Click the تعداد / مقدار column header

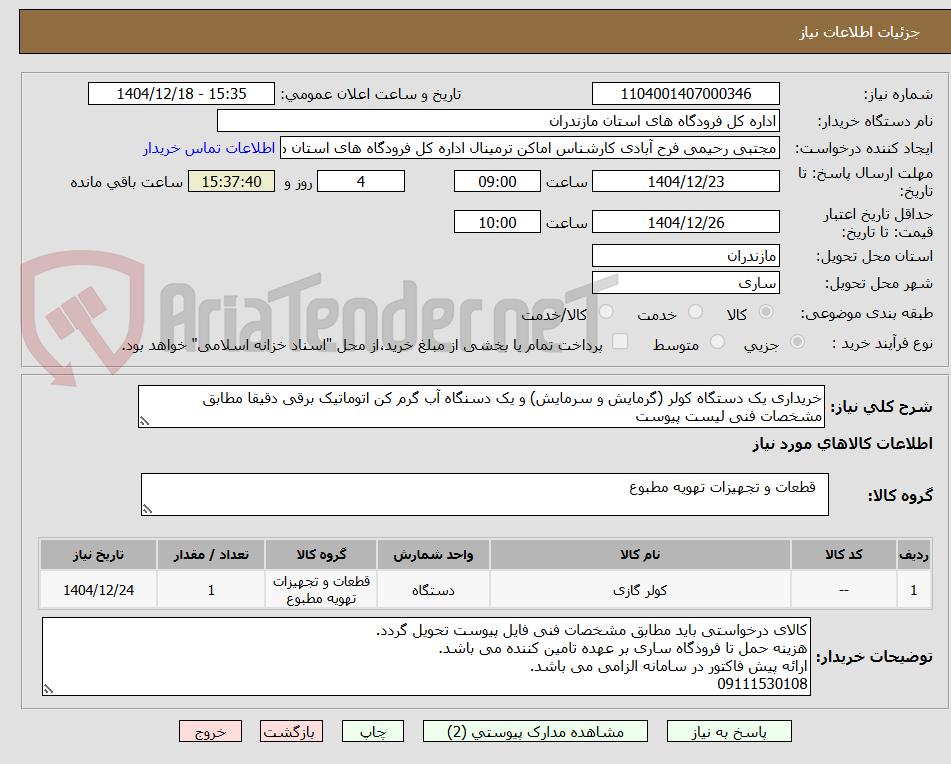click(x=210, y=555)
